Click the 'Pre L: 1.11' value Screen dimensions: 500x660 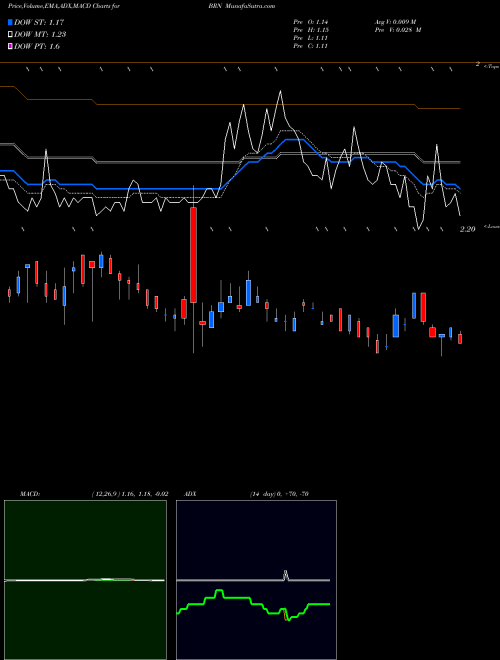(x=311, y=38)
